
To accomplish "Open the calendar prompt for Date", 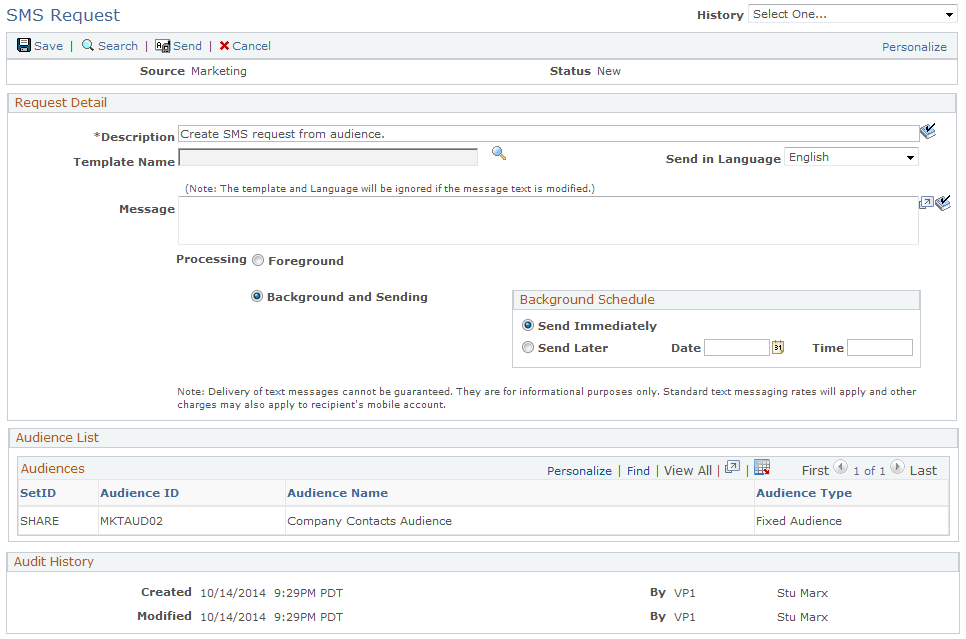I will point(777,347).
